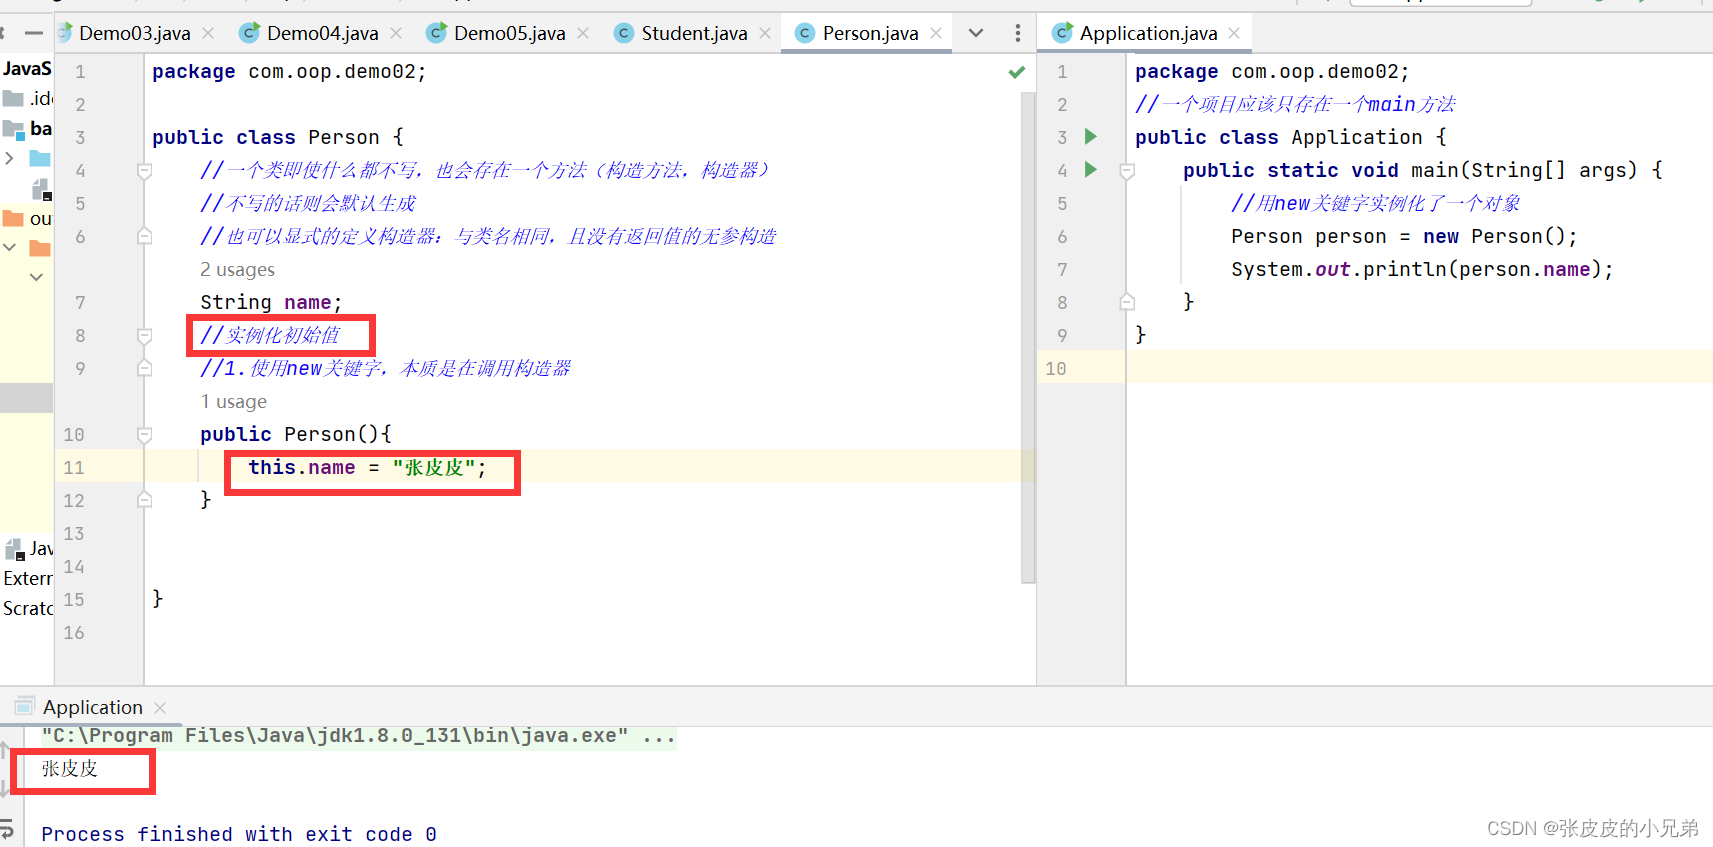The height and width of the screenshot is (847, 1713).
Task: Open the editor tab options menu
Action: [x=1018, y=33]
